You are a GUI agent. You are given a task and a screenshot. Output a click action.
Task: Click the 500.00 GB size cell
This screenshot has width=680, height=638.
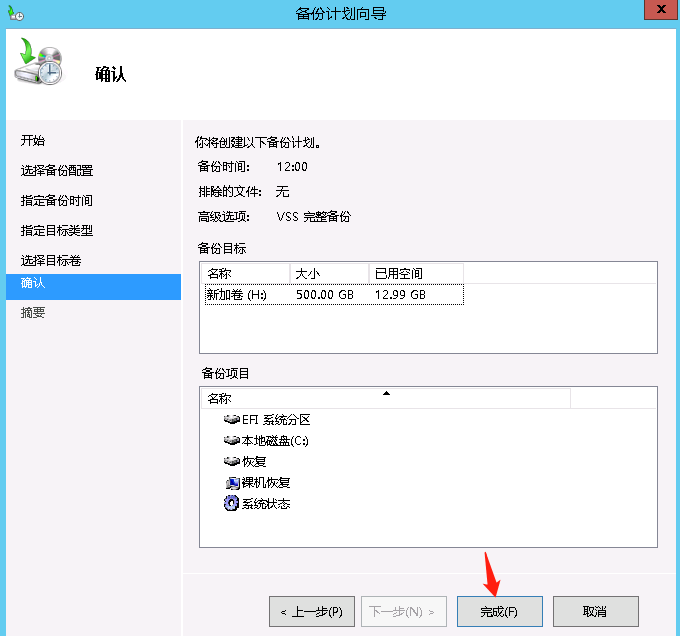pos(324,295)
